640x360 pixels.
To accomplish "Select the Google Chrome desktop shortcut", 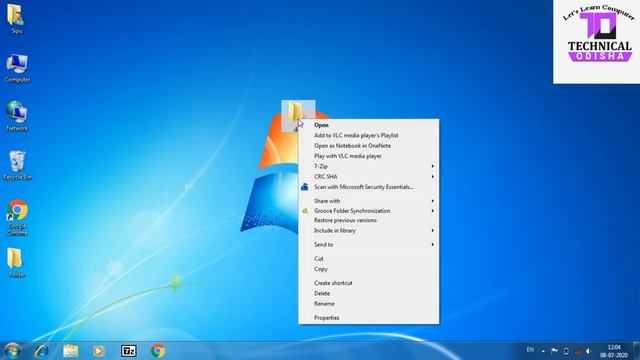I will click(x=17, y=218).
